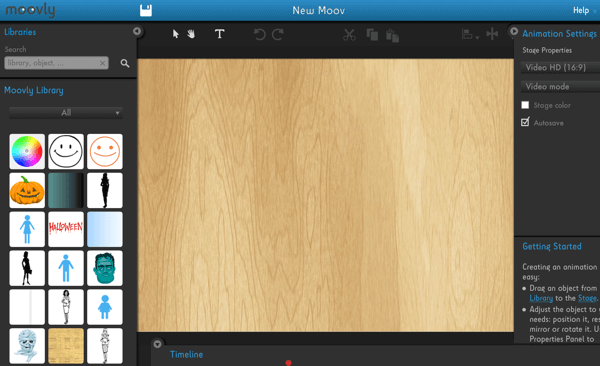
Task: Collapse the Timeline panel
Action: (x=157, y=344)
